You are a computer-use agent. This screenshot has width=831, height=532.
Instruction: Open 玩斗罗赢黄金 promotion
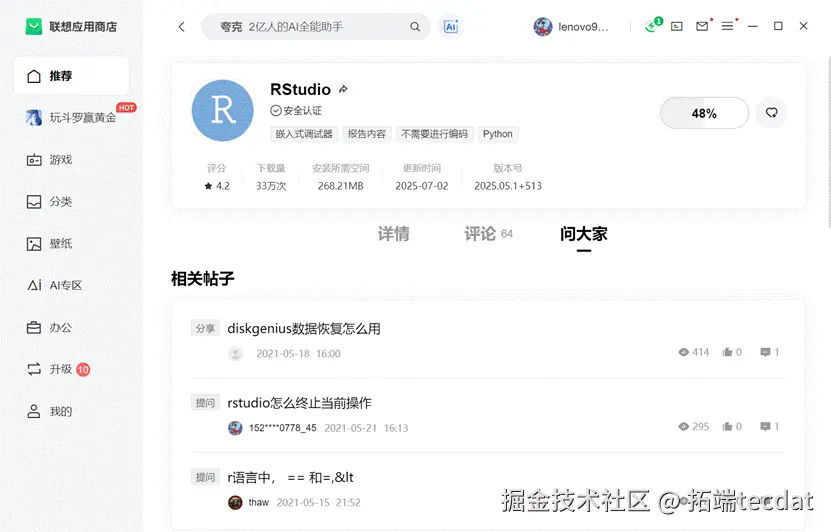71,117
